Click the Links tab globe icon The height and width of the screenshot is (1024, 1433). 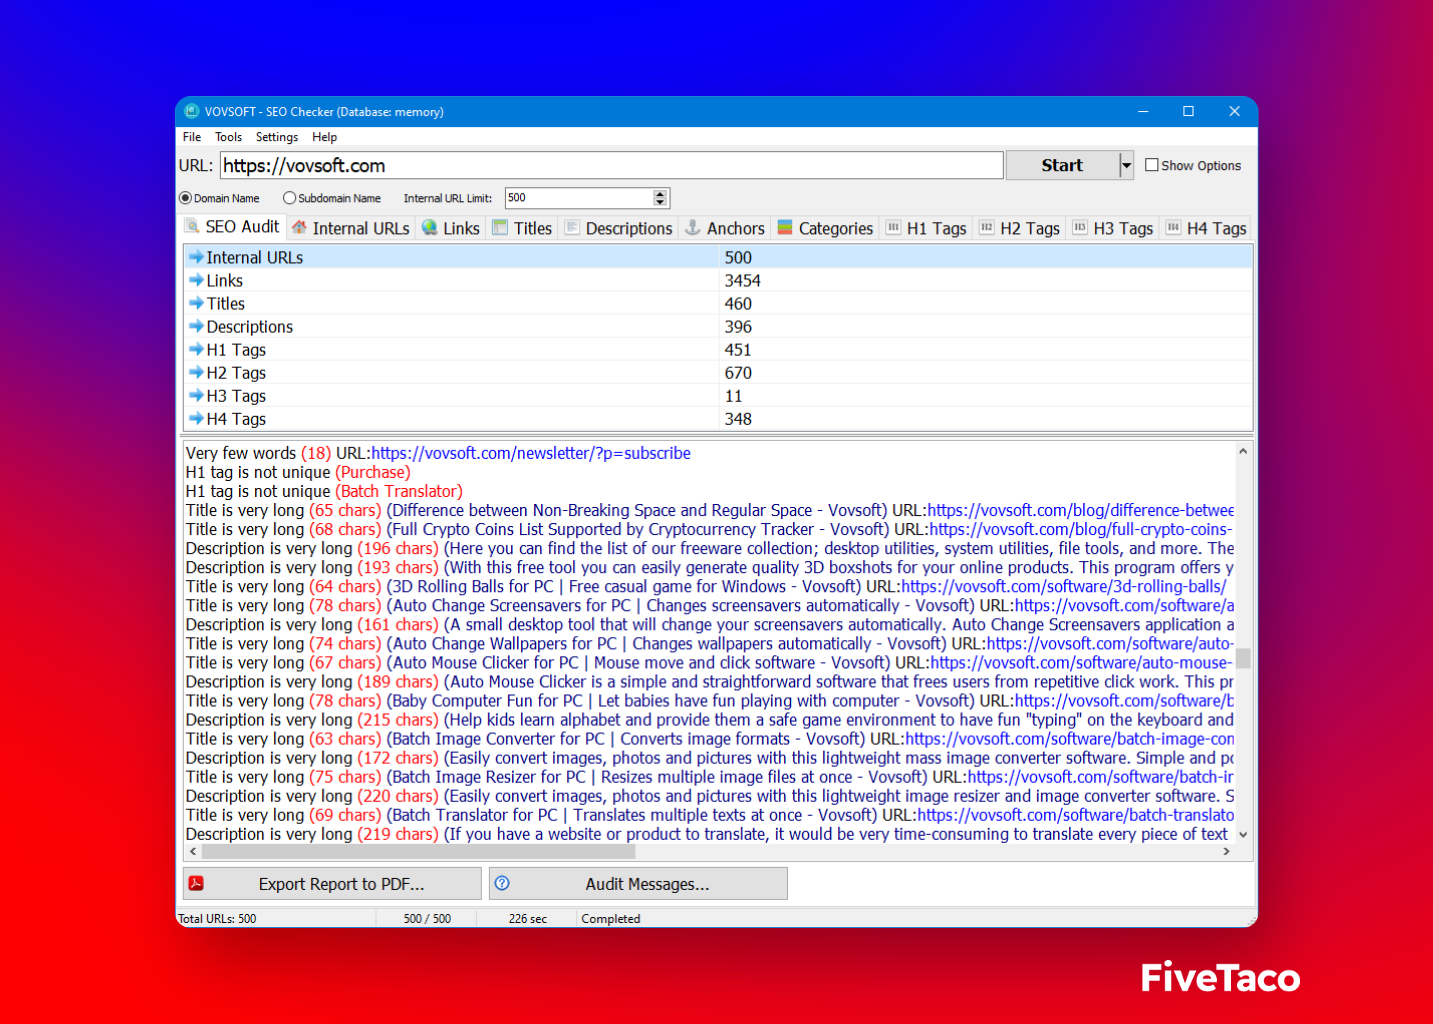click(430, 228)
